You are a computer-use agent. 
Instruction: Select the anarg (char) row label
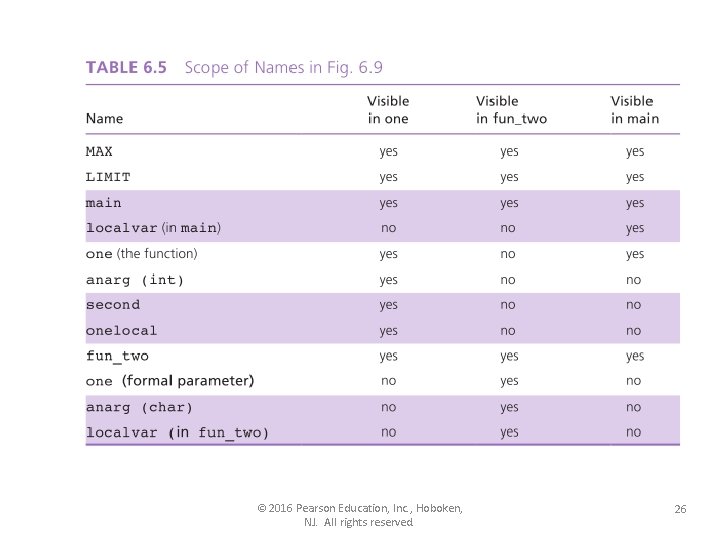coord(139,407)
